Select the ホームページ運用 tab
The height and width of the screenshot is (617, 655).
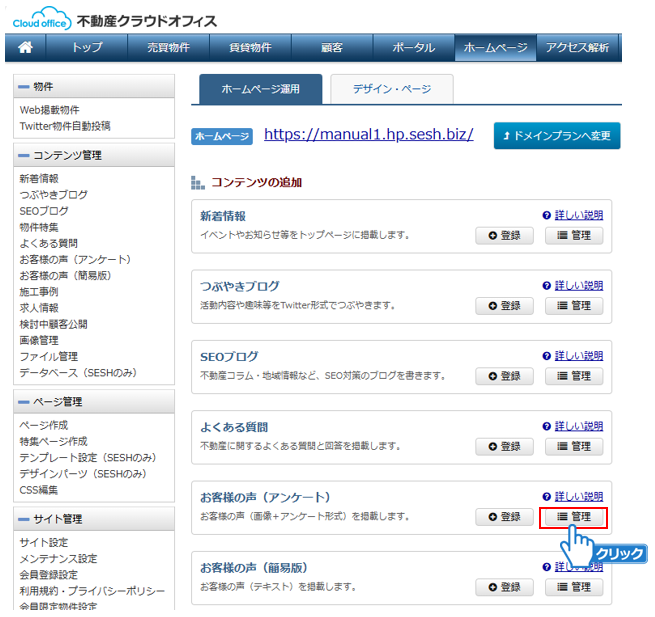(260, 89)
